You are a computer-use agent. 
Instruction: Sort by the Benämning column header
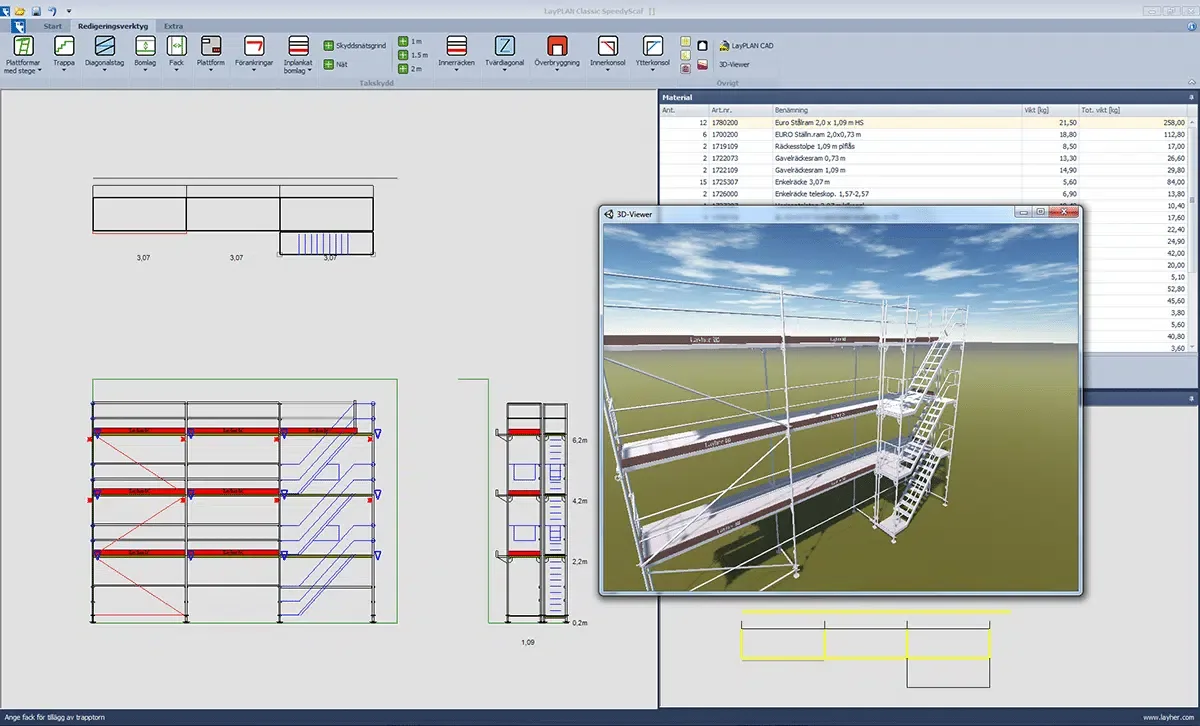click(x=896, y=110)
